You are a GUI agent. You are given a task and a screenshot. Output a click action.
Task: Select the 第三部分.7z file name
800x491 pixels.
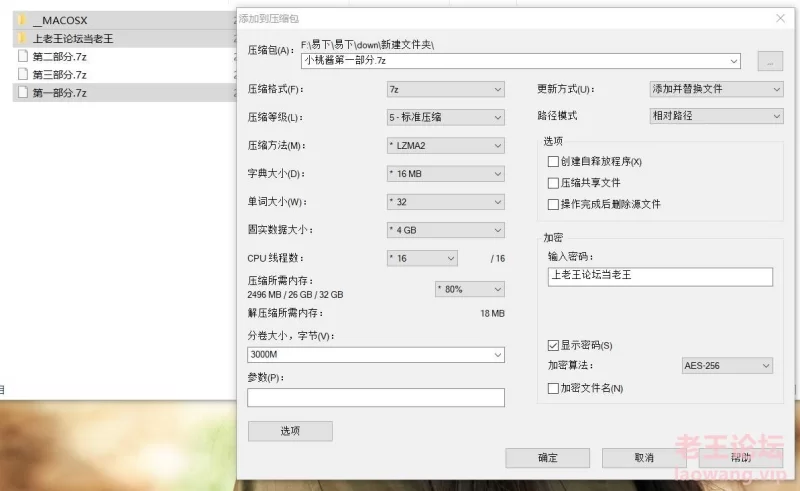pos(60,75)
